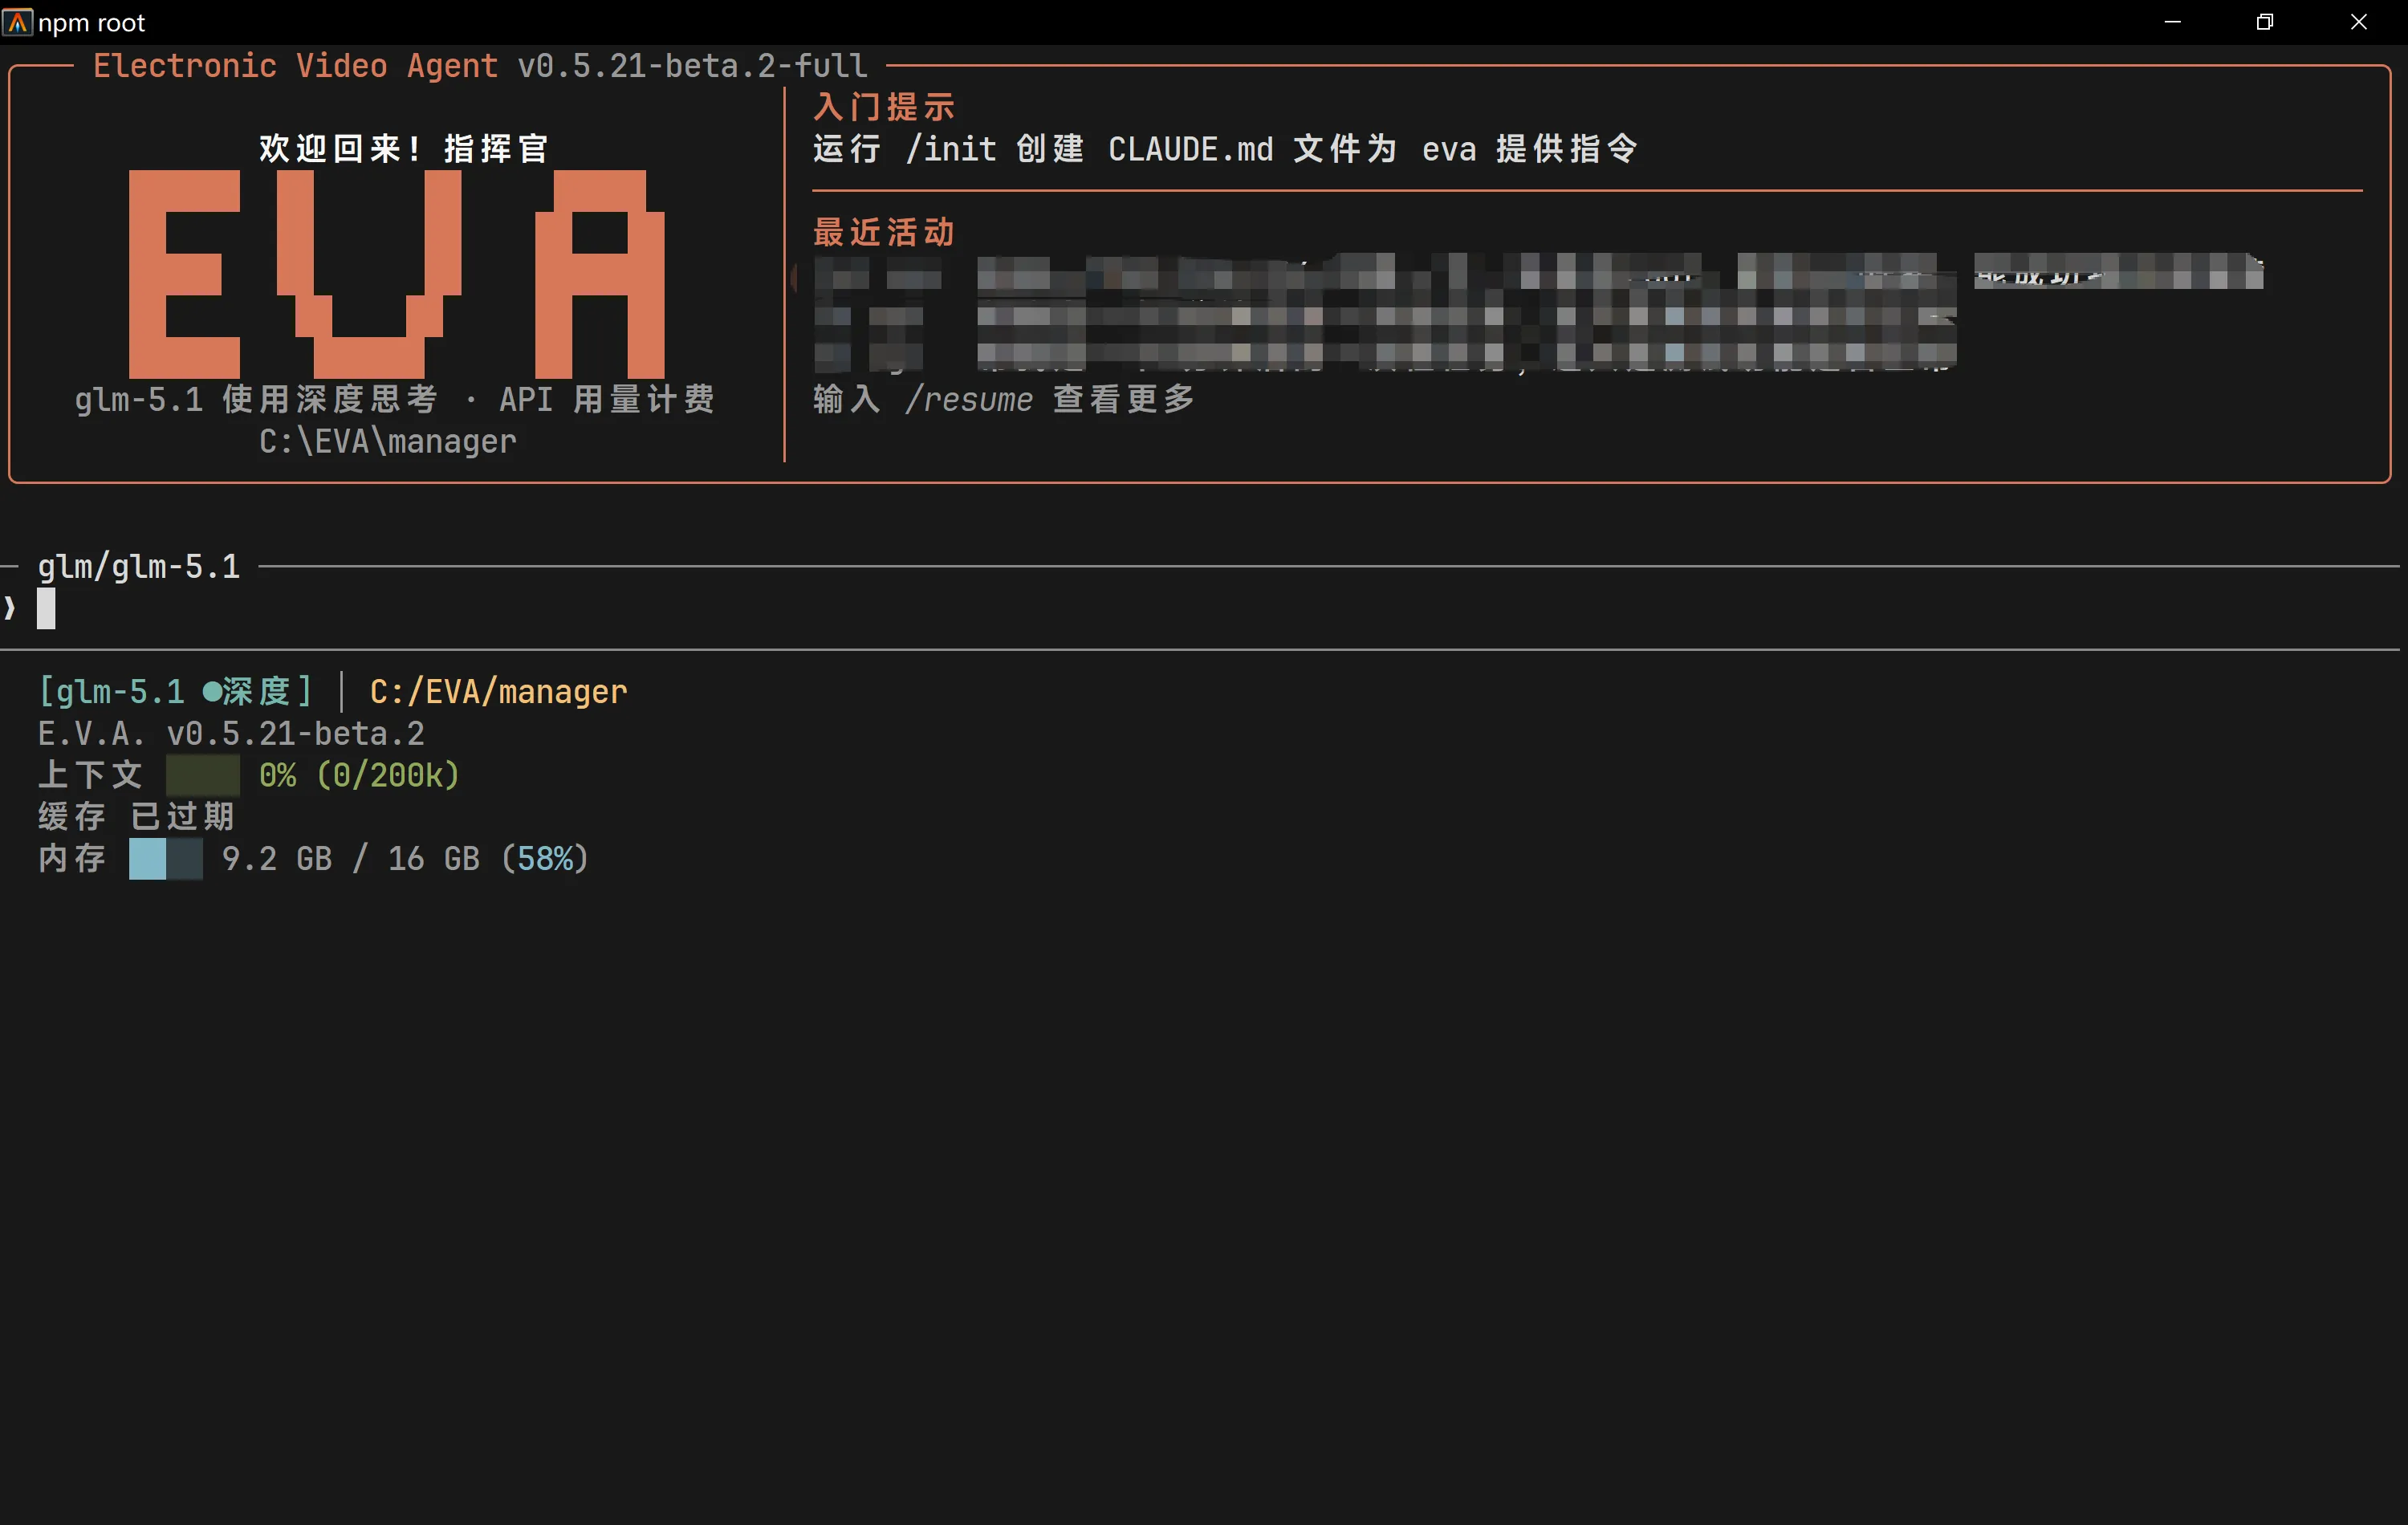Click the '上下文' context usage bar
Screen dimensions: 2408x1525
coord(202,775)
